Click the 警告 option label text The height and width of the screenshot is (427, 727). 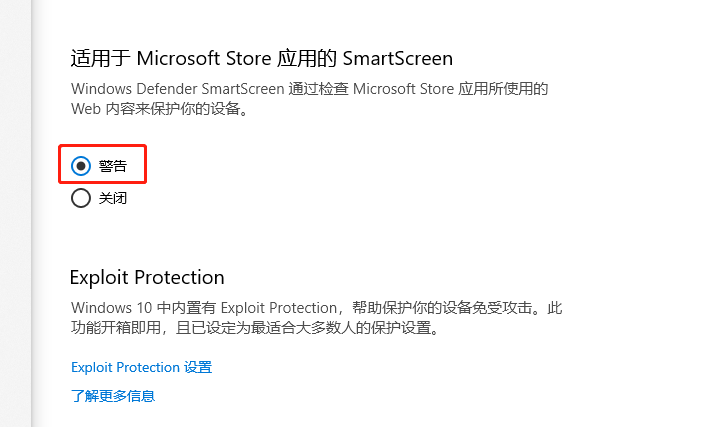113,166
